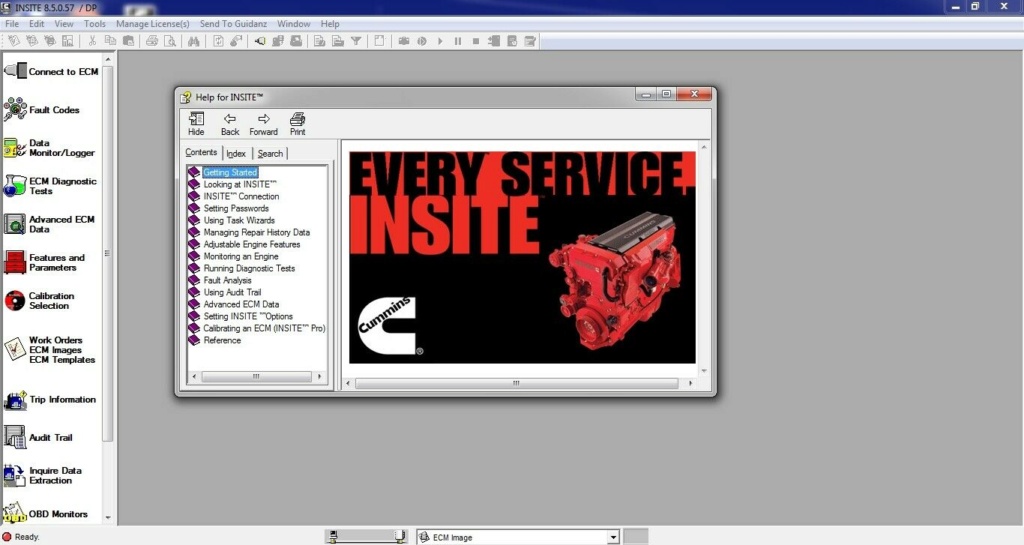The height and width of the screenshot is (545, 1024).
Task: Click the connect plug toolbar icon
Action: 260,41
